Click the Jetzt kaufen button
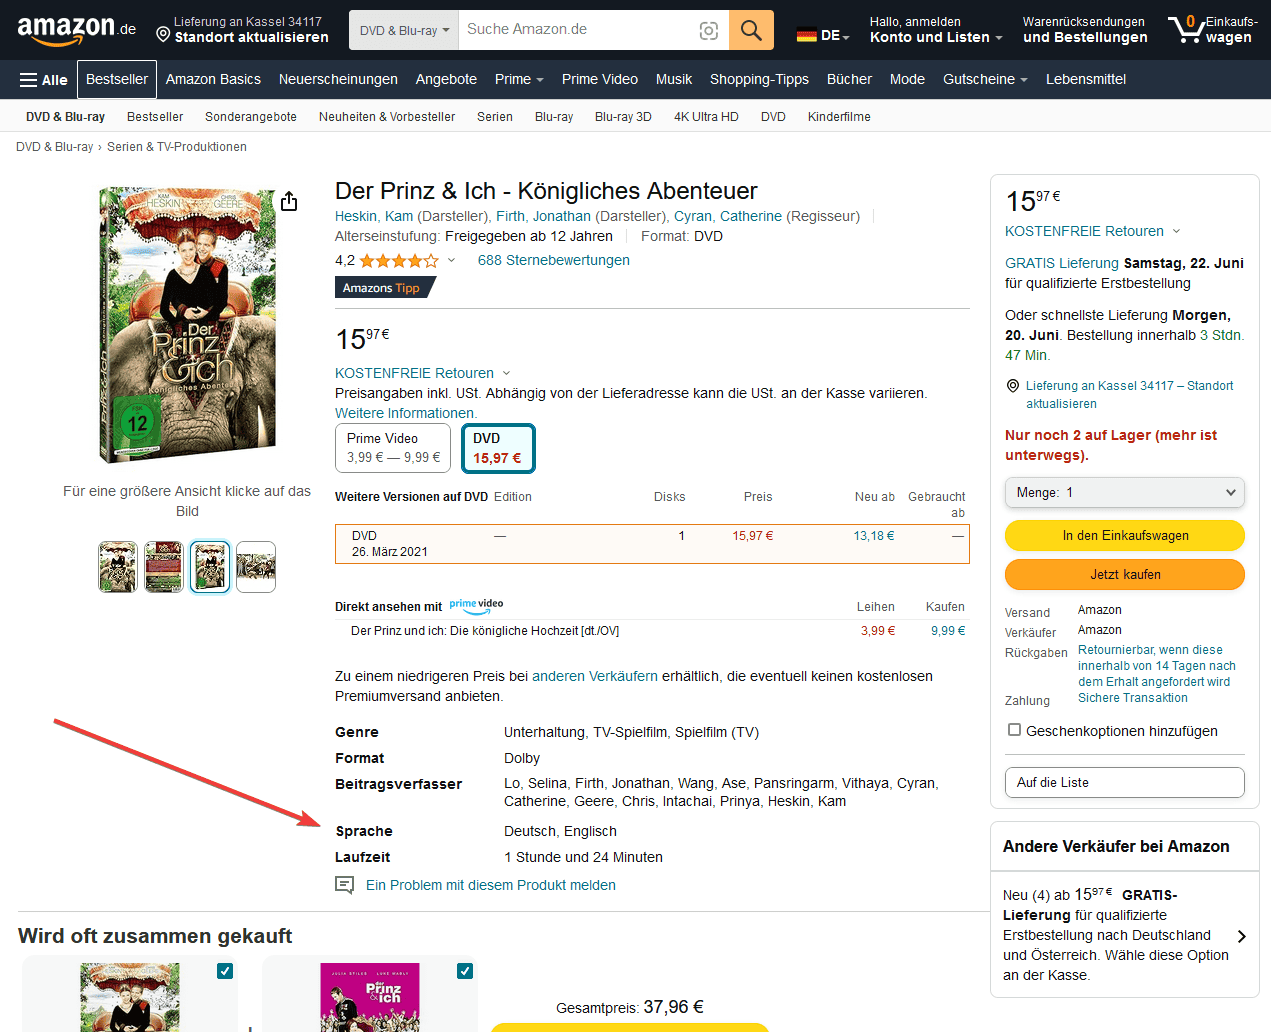 (x=1125, y=575)
